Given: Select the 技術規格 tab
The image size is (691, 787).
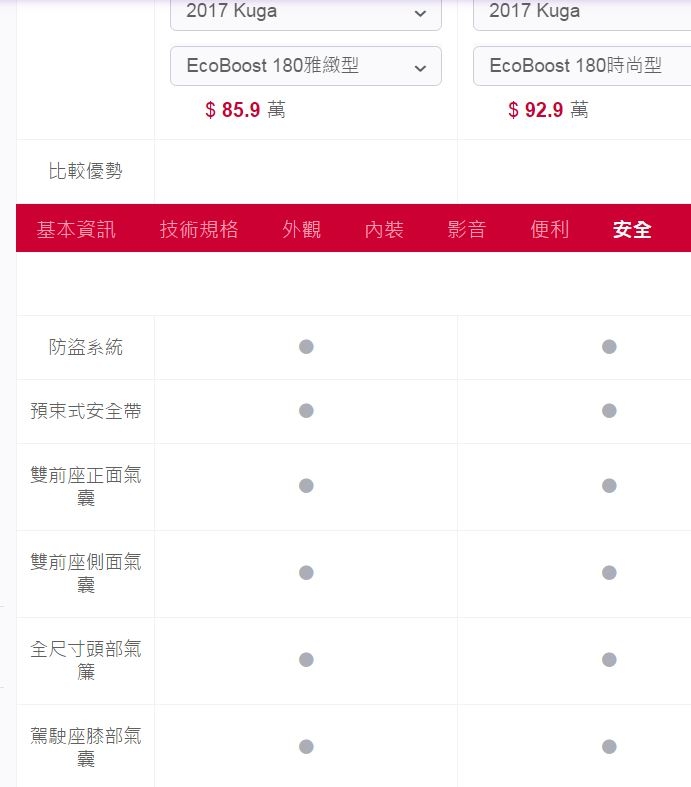Looking at the screenshot, I should tap(199, 229).
